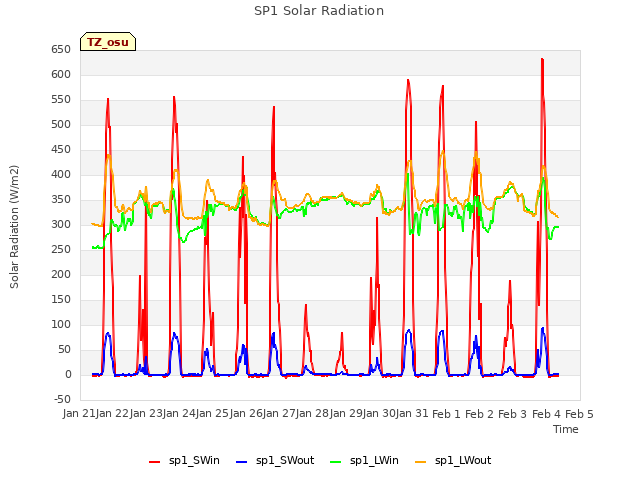Click the Jan 29 x-axis date label

[346, 414]
